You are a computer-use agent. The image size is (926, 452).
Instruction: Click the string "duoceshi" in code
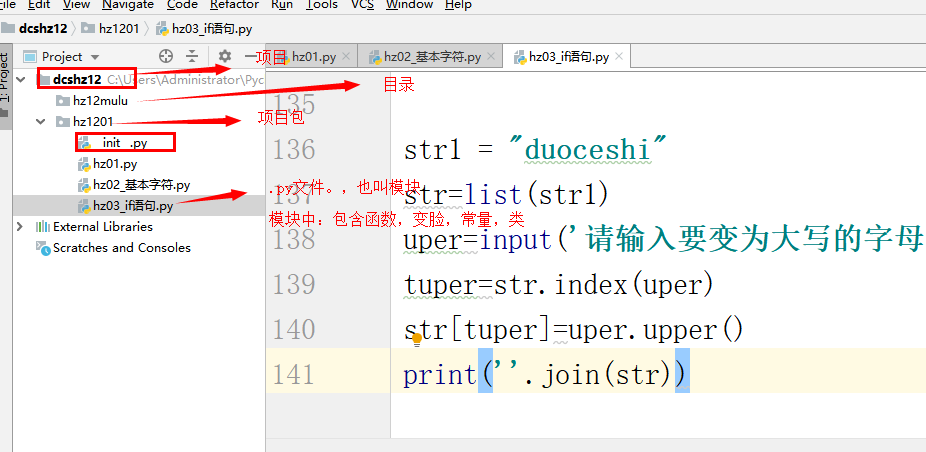click(x=588, y=150)
